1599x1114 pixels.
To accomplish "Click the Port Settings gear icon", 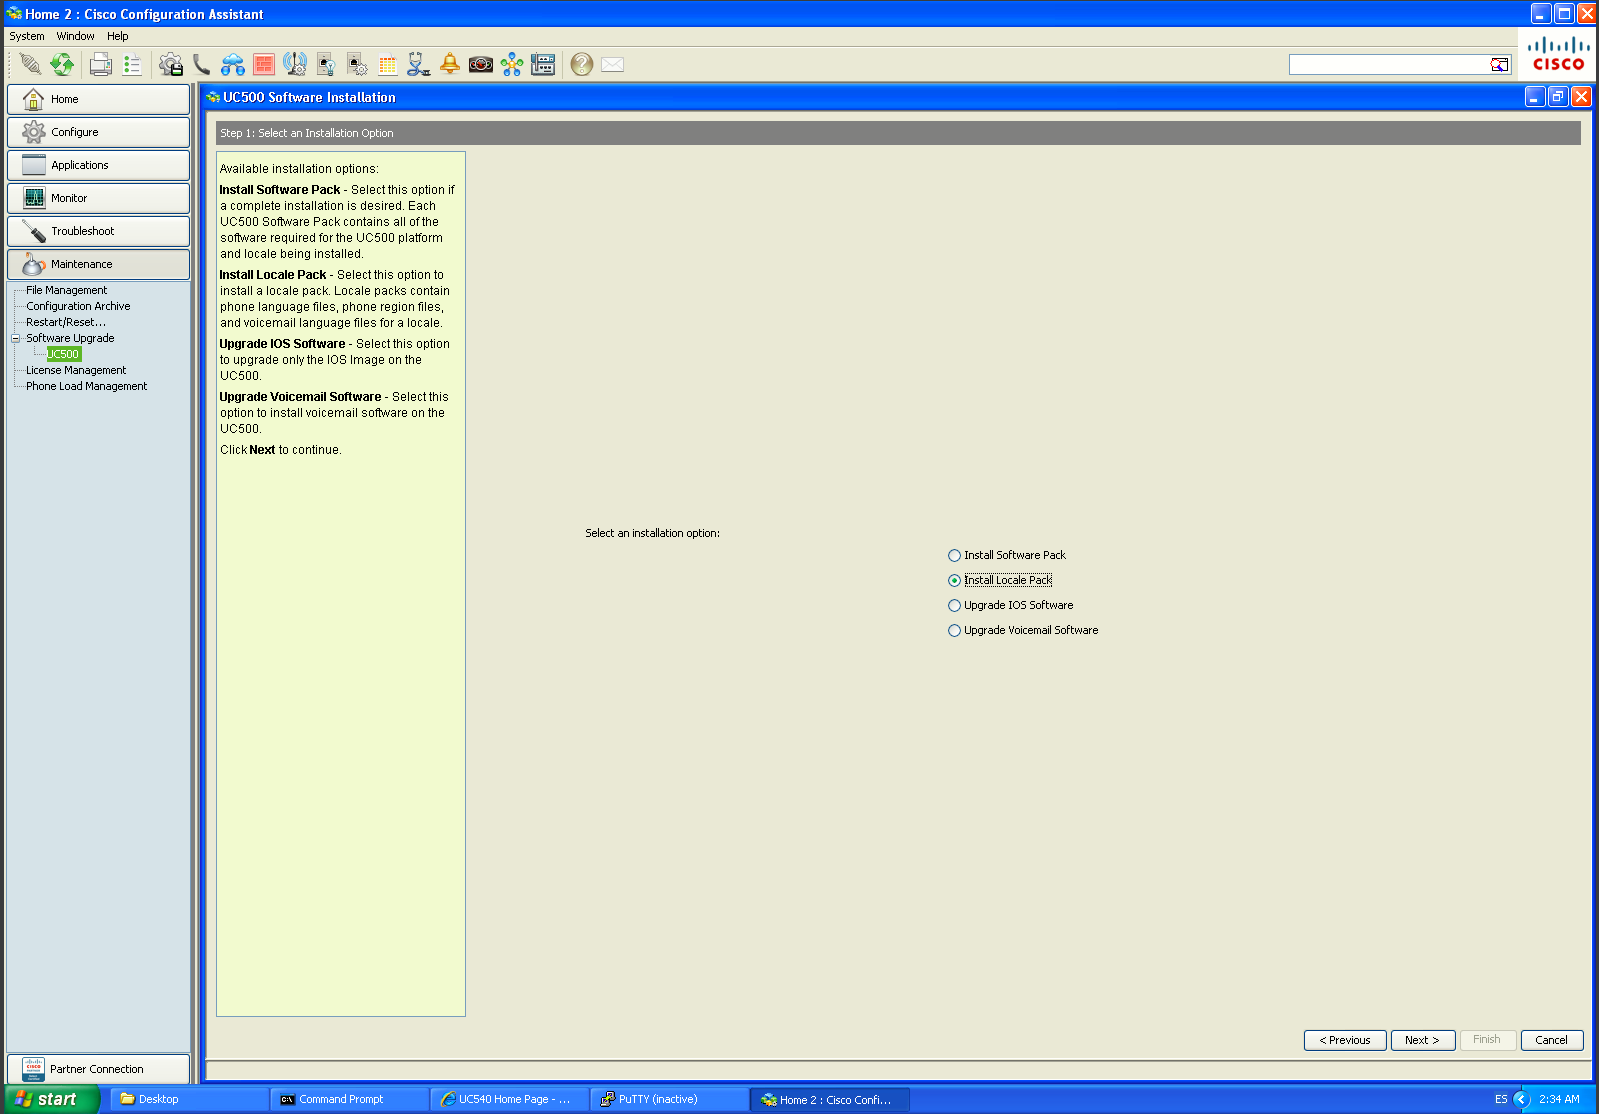I will (x=357, y=64).
